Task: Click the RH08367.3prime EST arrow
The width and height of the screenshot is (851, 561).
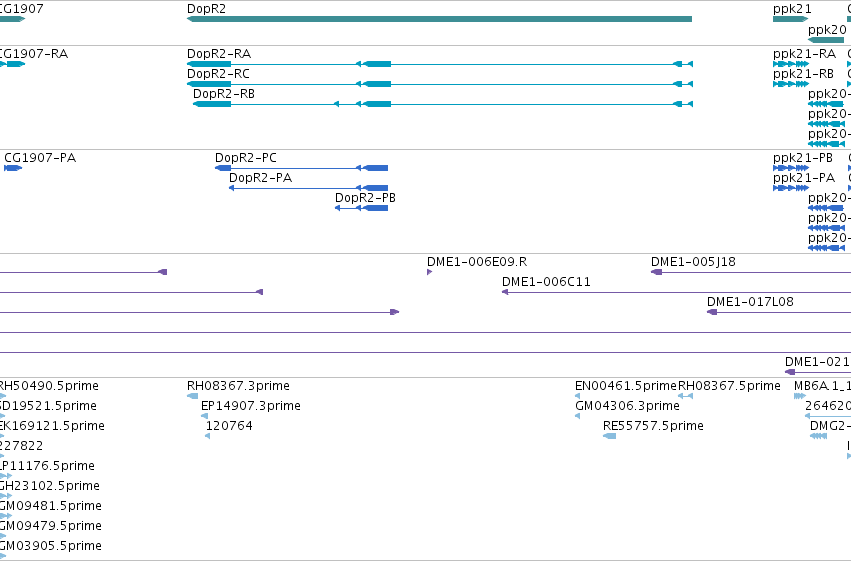Action: (x=193, y=396)
